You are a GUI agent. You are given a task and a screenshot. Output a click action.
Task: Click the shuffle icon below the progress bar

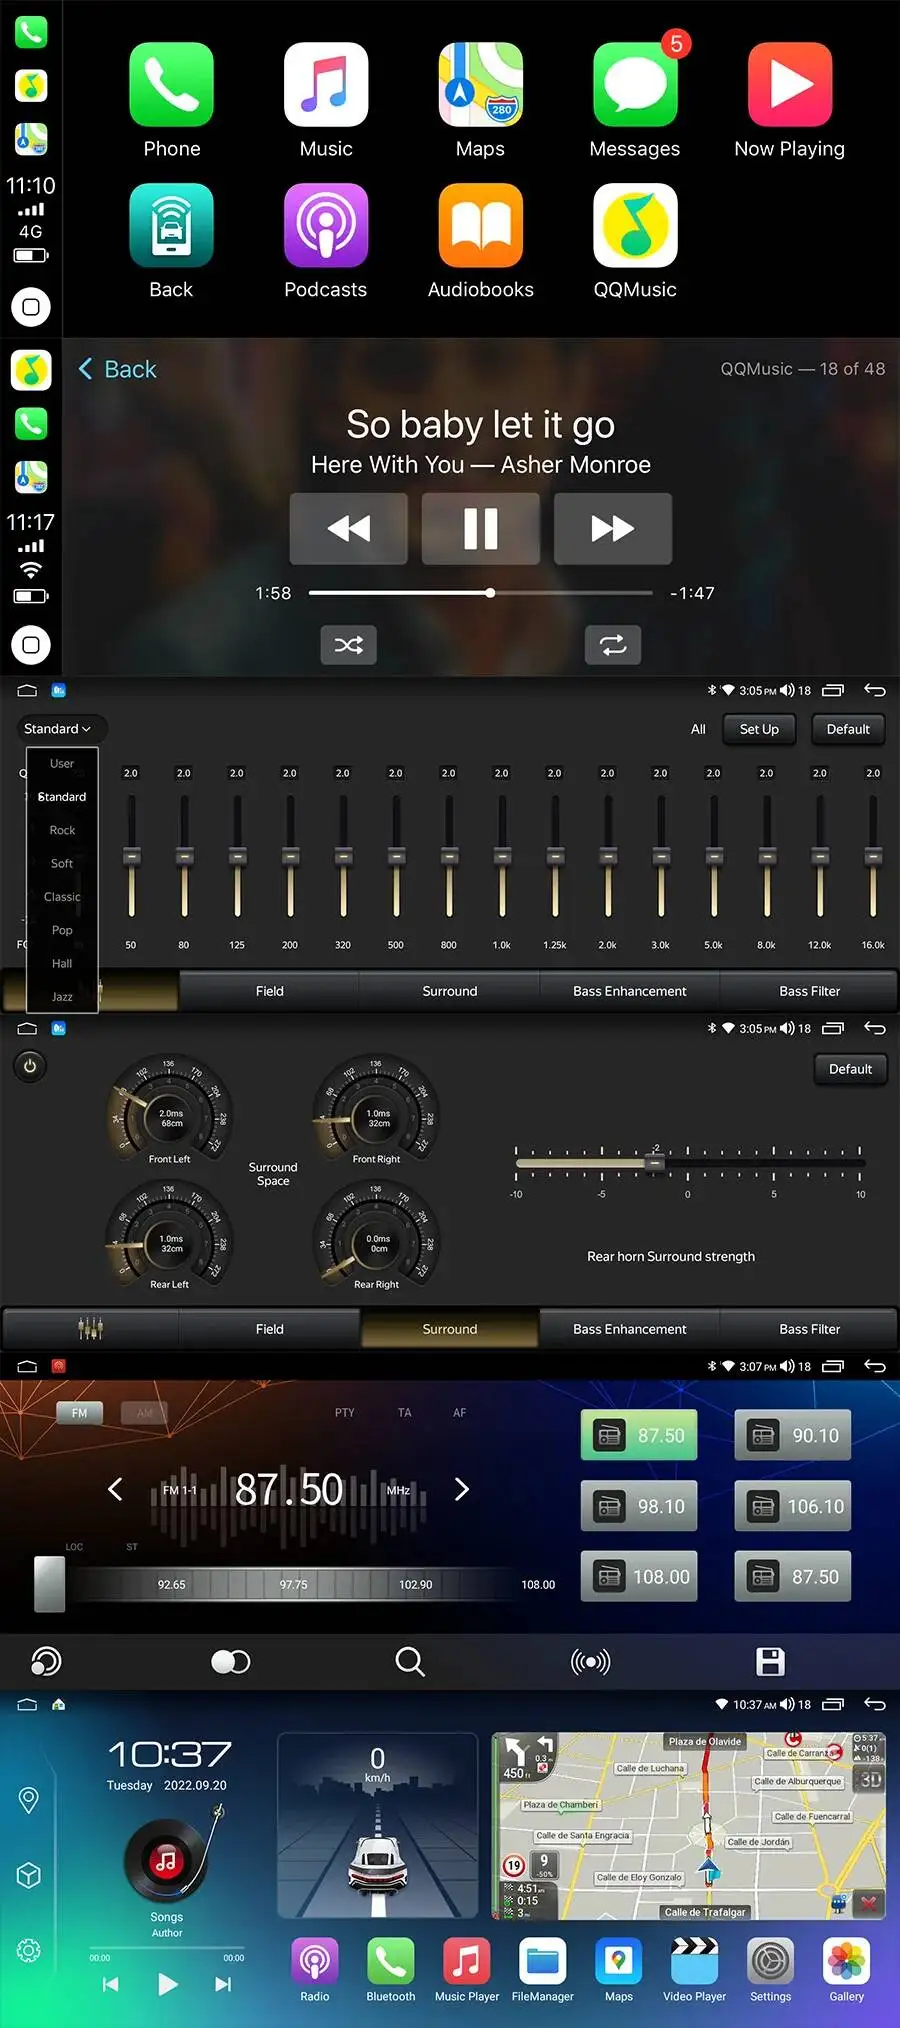[349, 645]
